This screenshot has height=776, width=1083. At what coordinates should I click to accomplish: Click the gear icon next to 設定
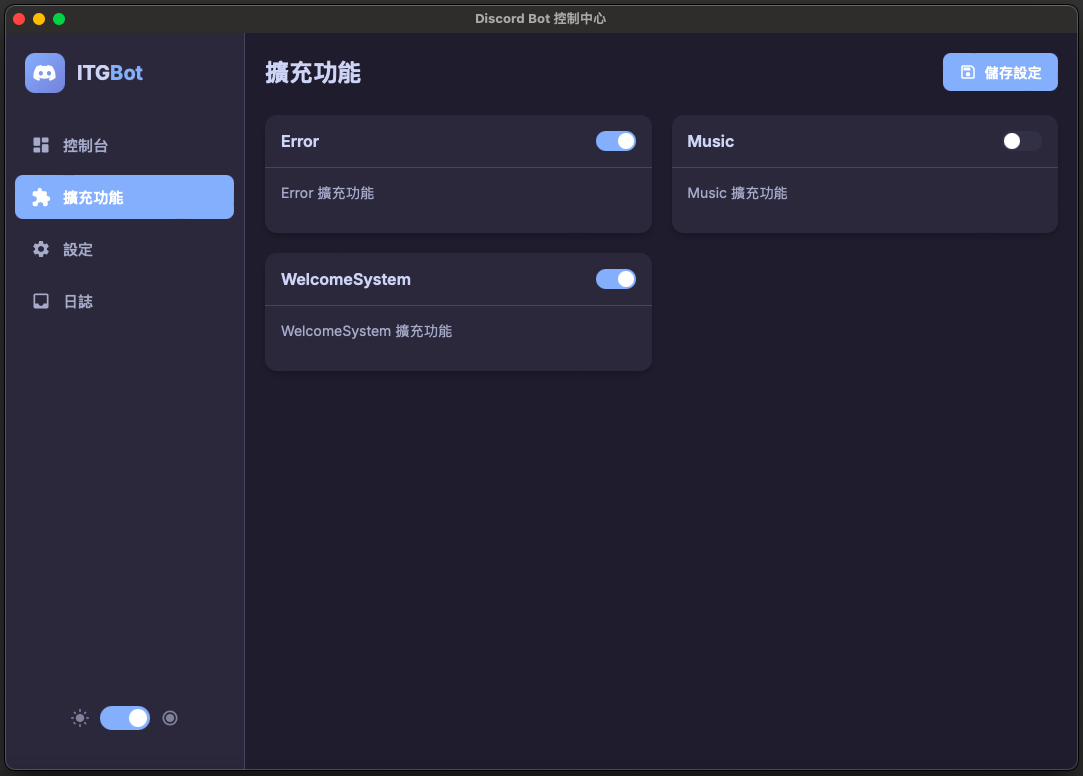click(x=40, y=249)
